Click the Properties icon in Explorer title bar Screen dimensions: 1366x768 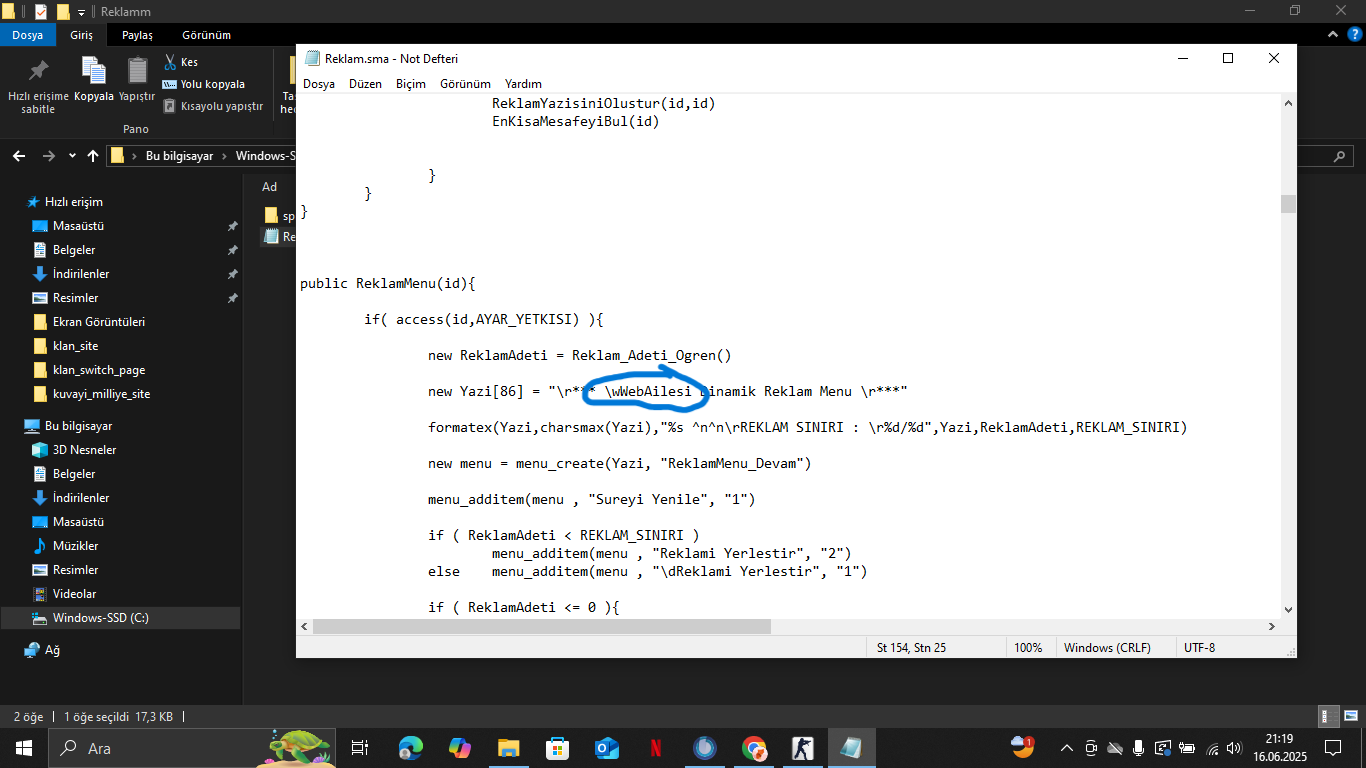pos(41,12)
